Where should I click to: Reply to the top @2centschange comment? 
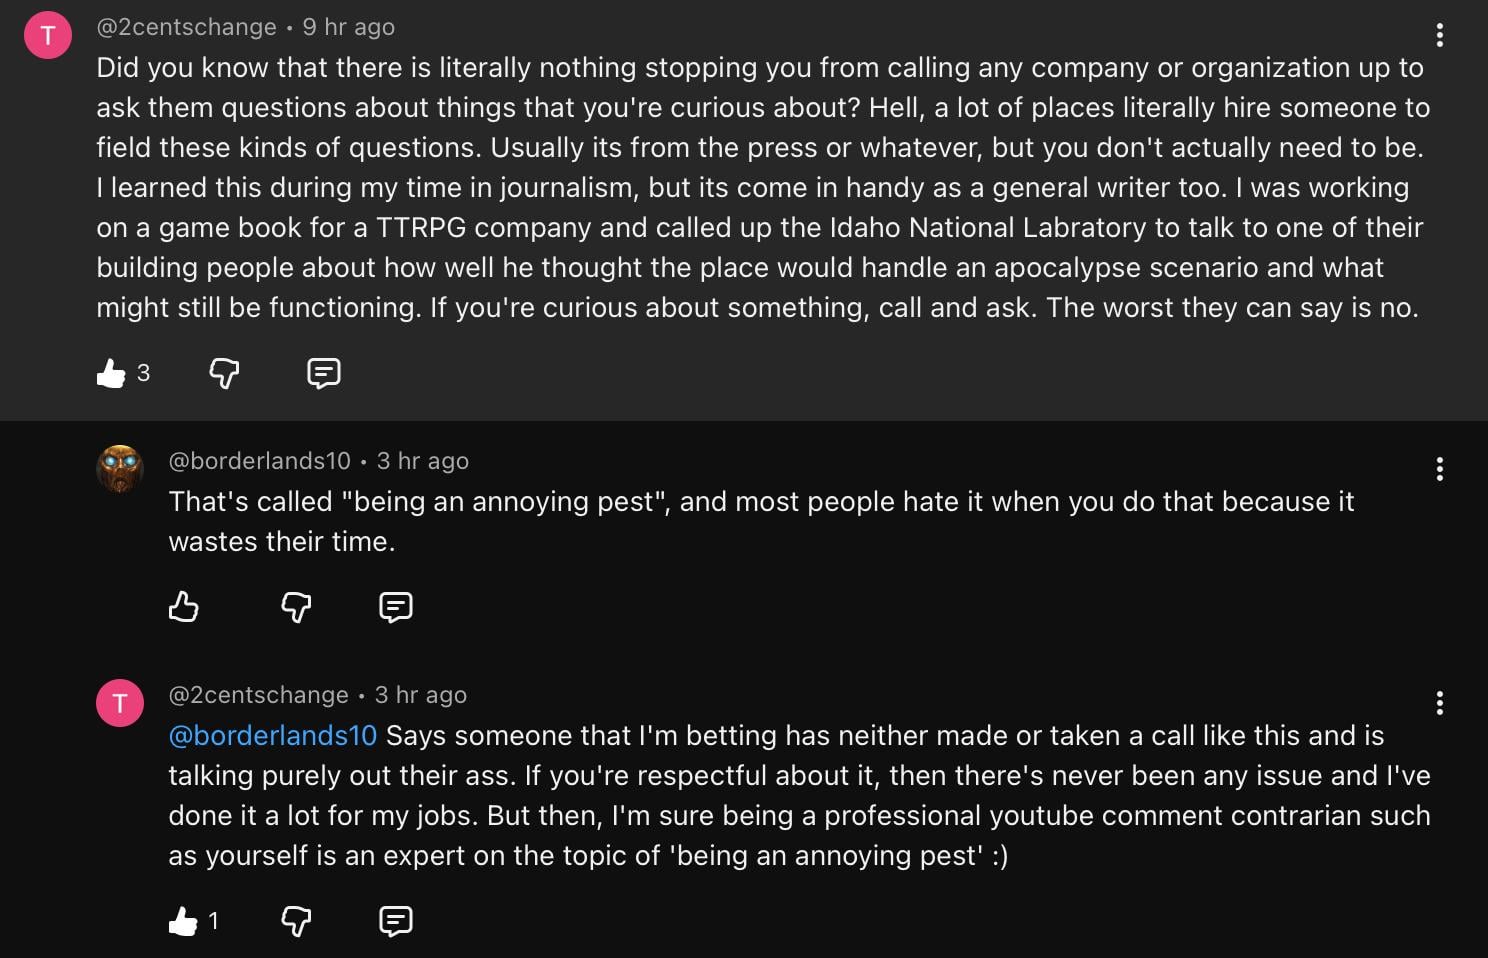pos(323,373)
